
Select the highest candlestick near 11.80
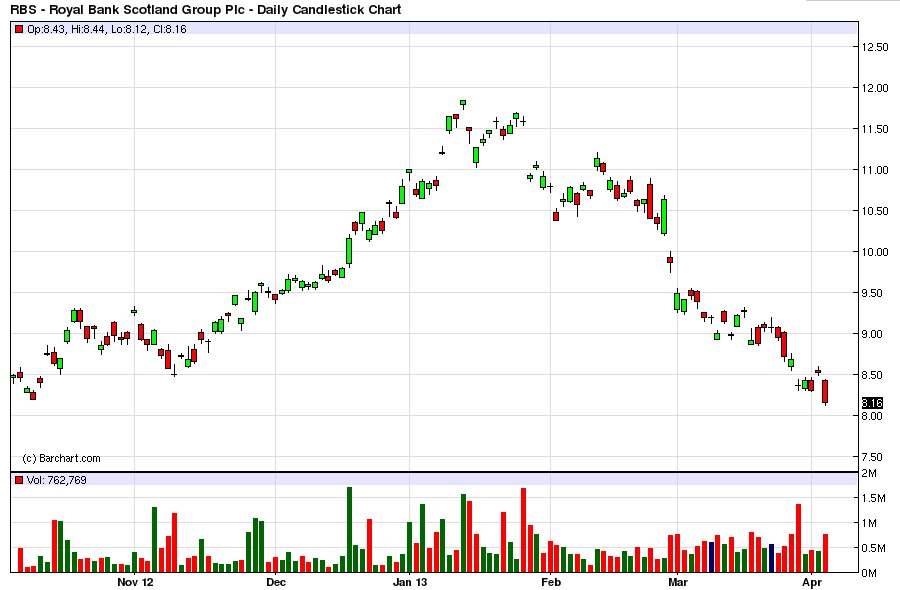coord(463,102)
